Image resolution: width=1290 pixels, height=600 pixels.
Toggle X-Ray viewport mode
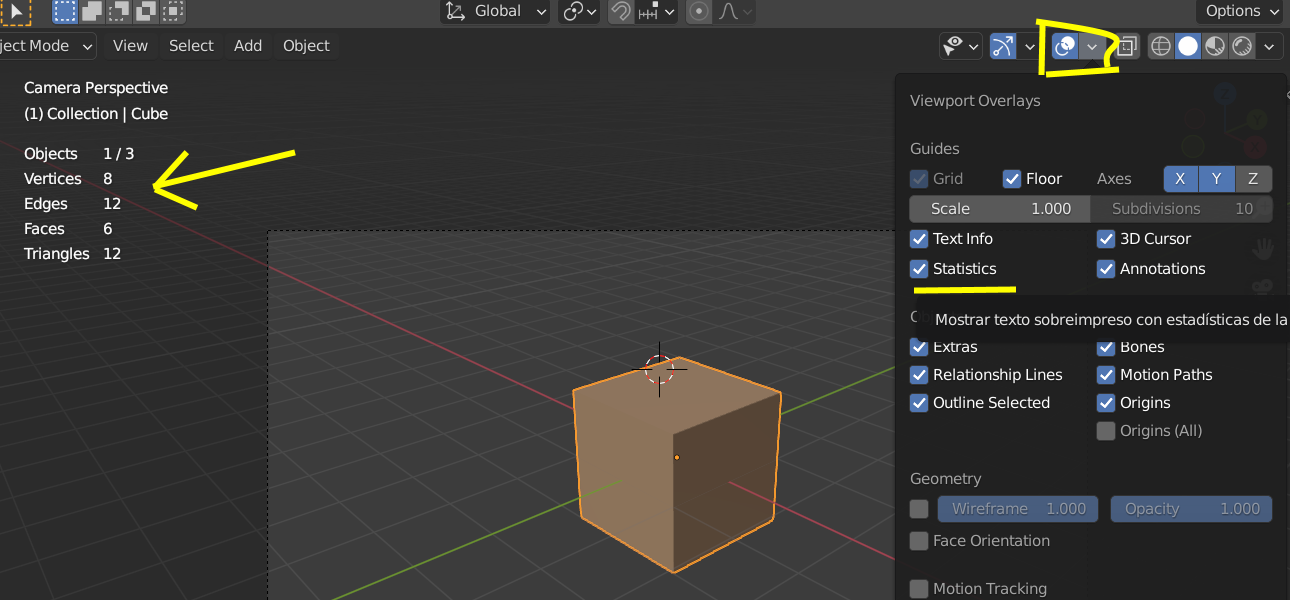1127,46
